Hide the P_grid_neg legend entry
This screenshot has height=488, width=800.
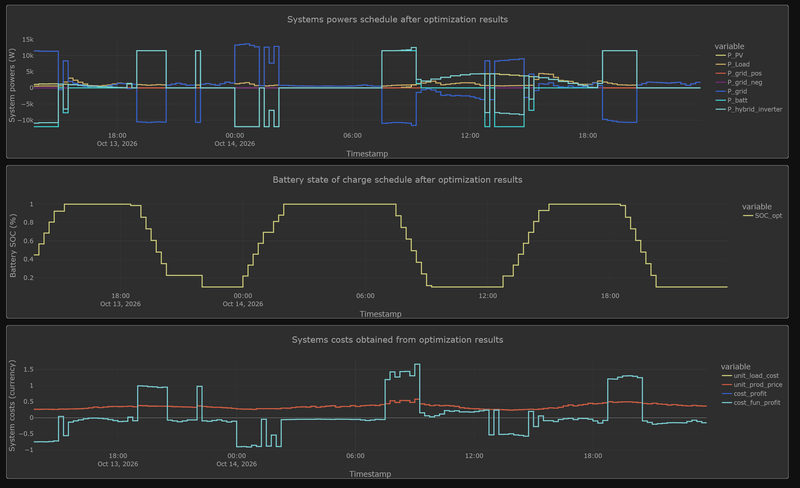(x=739, y=82)
